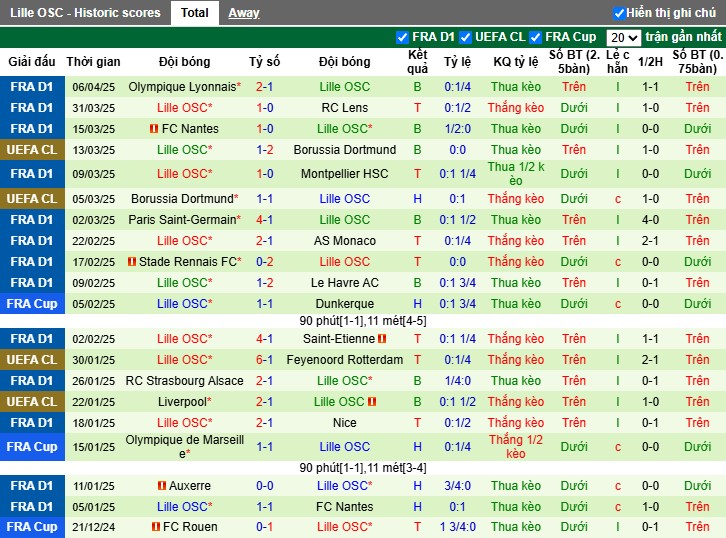Select odds 1 3/4:0 in FC Rouen row
This screenshot has height=538, width=726.
click(x=457, y=527)
